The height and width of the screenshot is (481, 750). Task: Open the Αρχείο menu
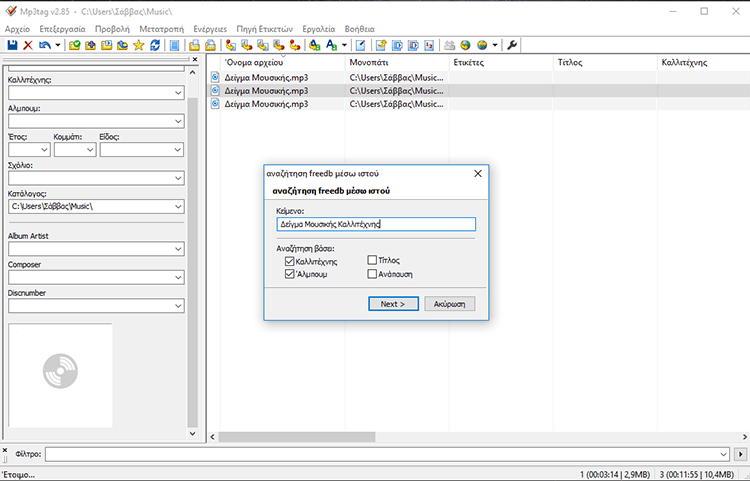[17, 29]
